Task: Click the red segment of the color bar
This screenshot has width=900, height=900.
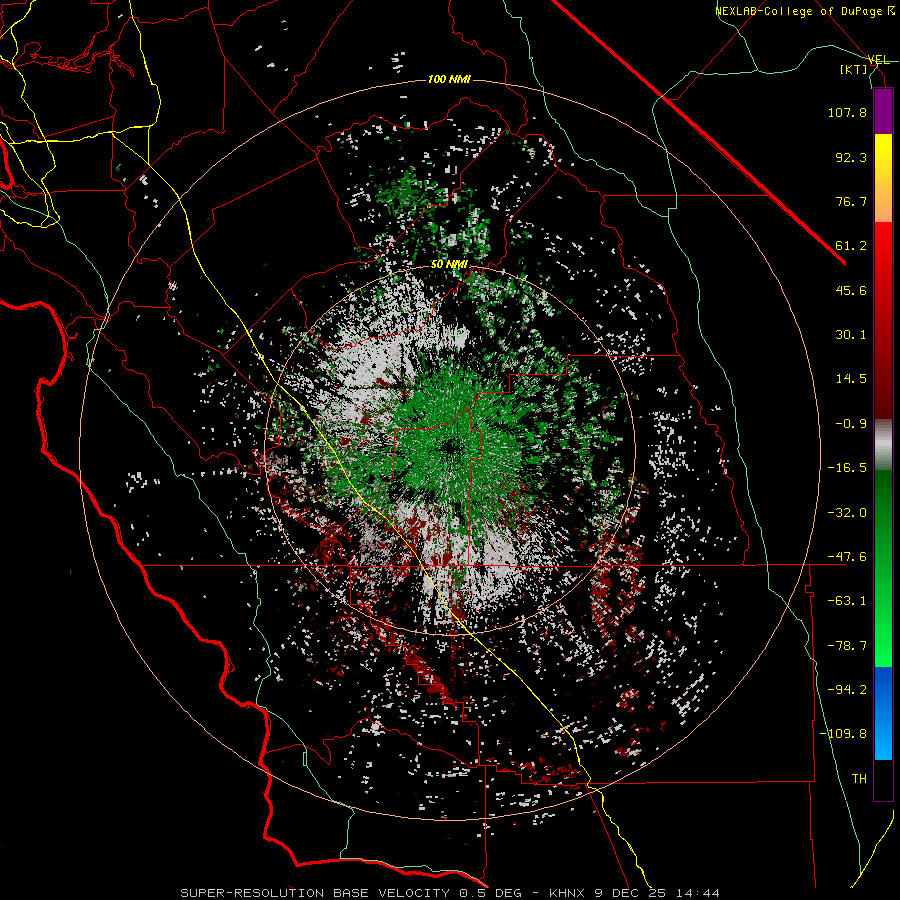Action: 883,320
